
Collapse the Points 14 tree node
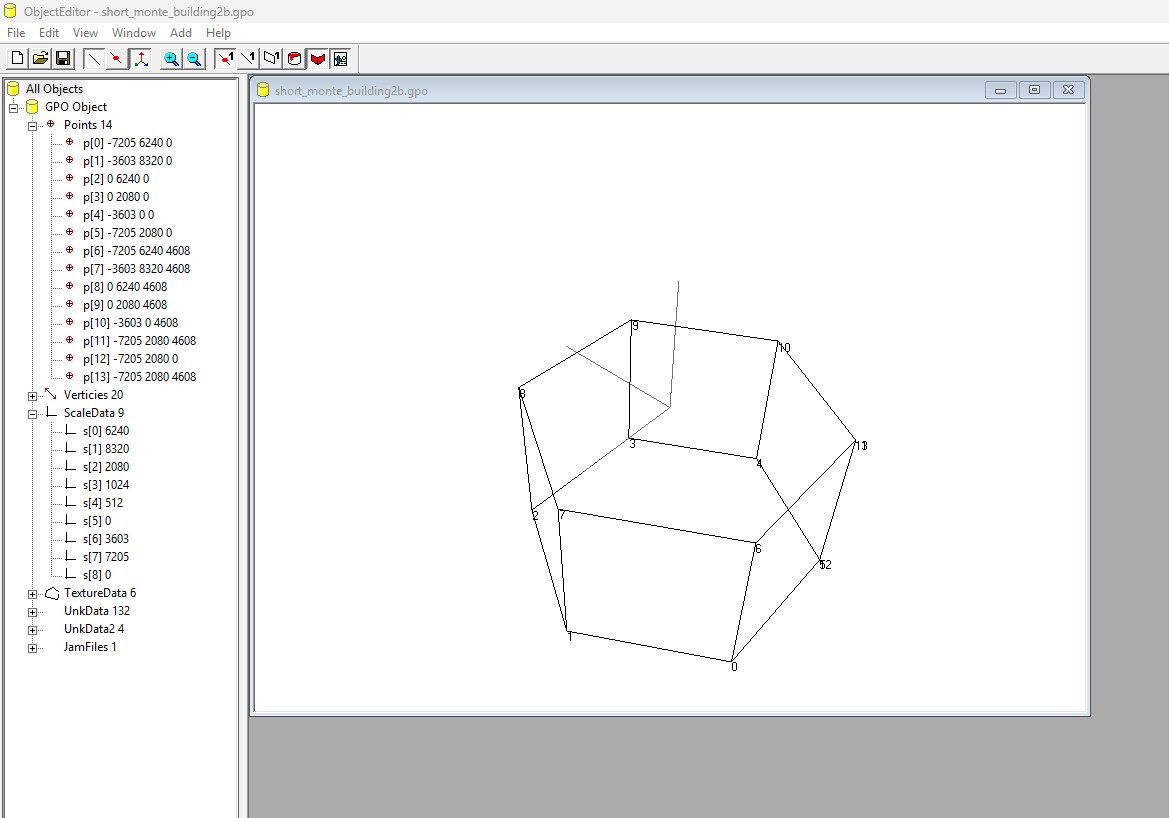pyautogui.click(x=32, y=126)
